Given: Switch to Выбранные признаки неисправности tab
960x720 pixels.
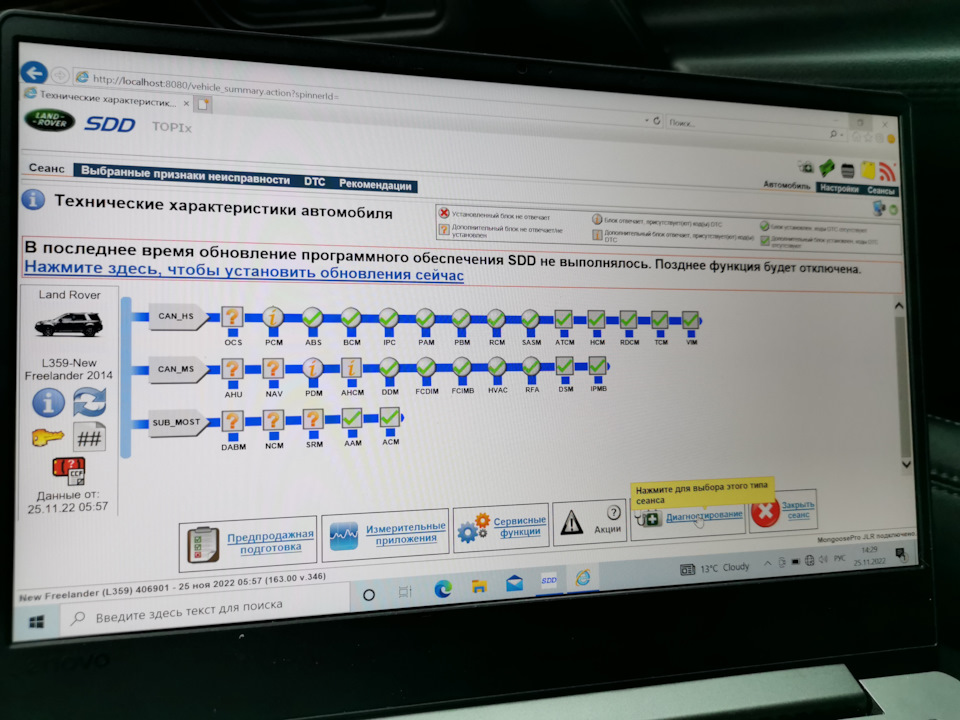Looking at the screenshot, I should pos(186,174).
